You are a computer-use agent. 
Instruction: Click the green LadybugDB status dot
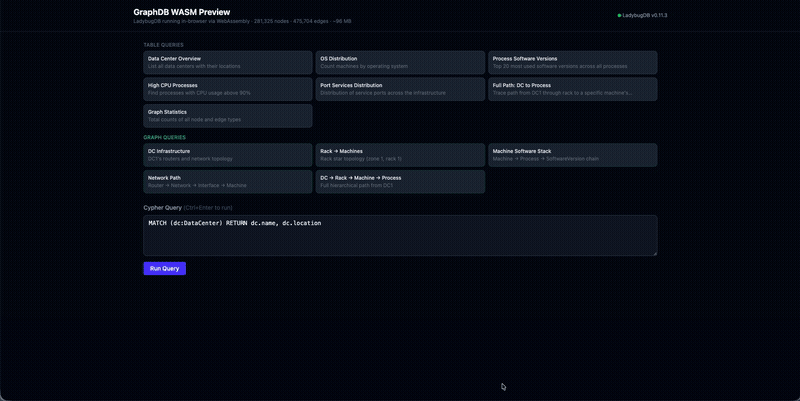click(619, 15)
